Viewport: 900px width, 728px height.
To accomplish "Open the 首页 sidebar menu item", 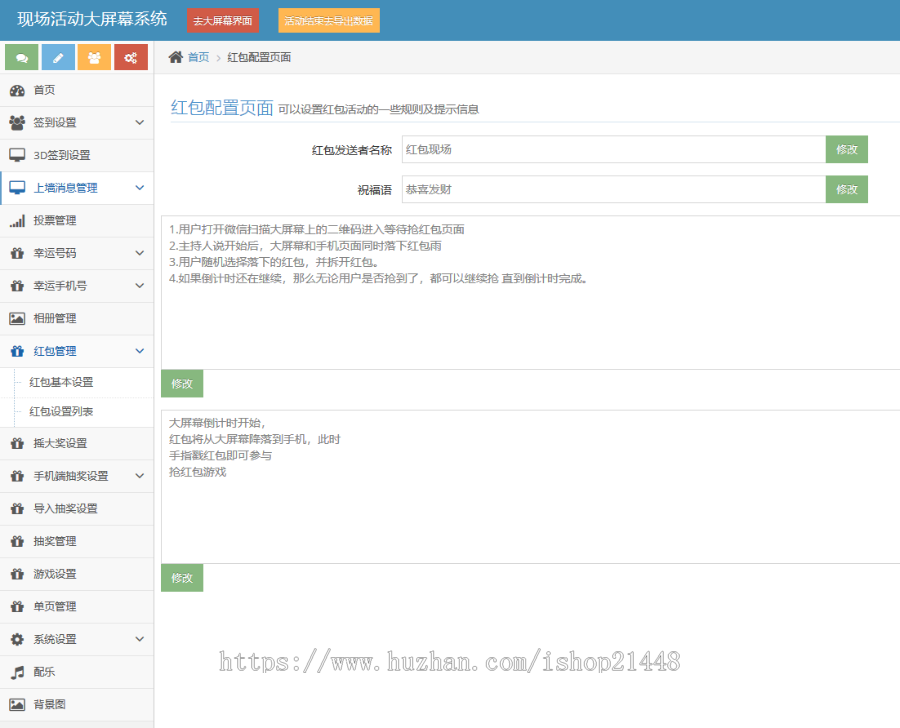I will [77, 90].
